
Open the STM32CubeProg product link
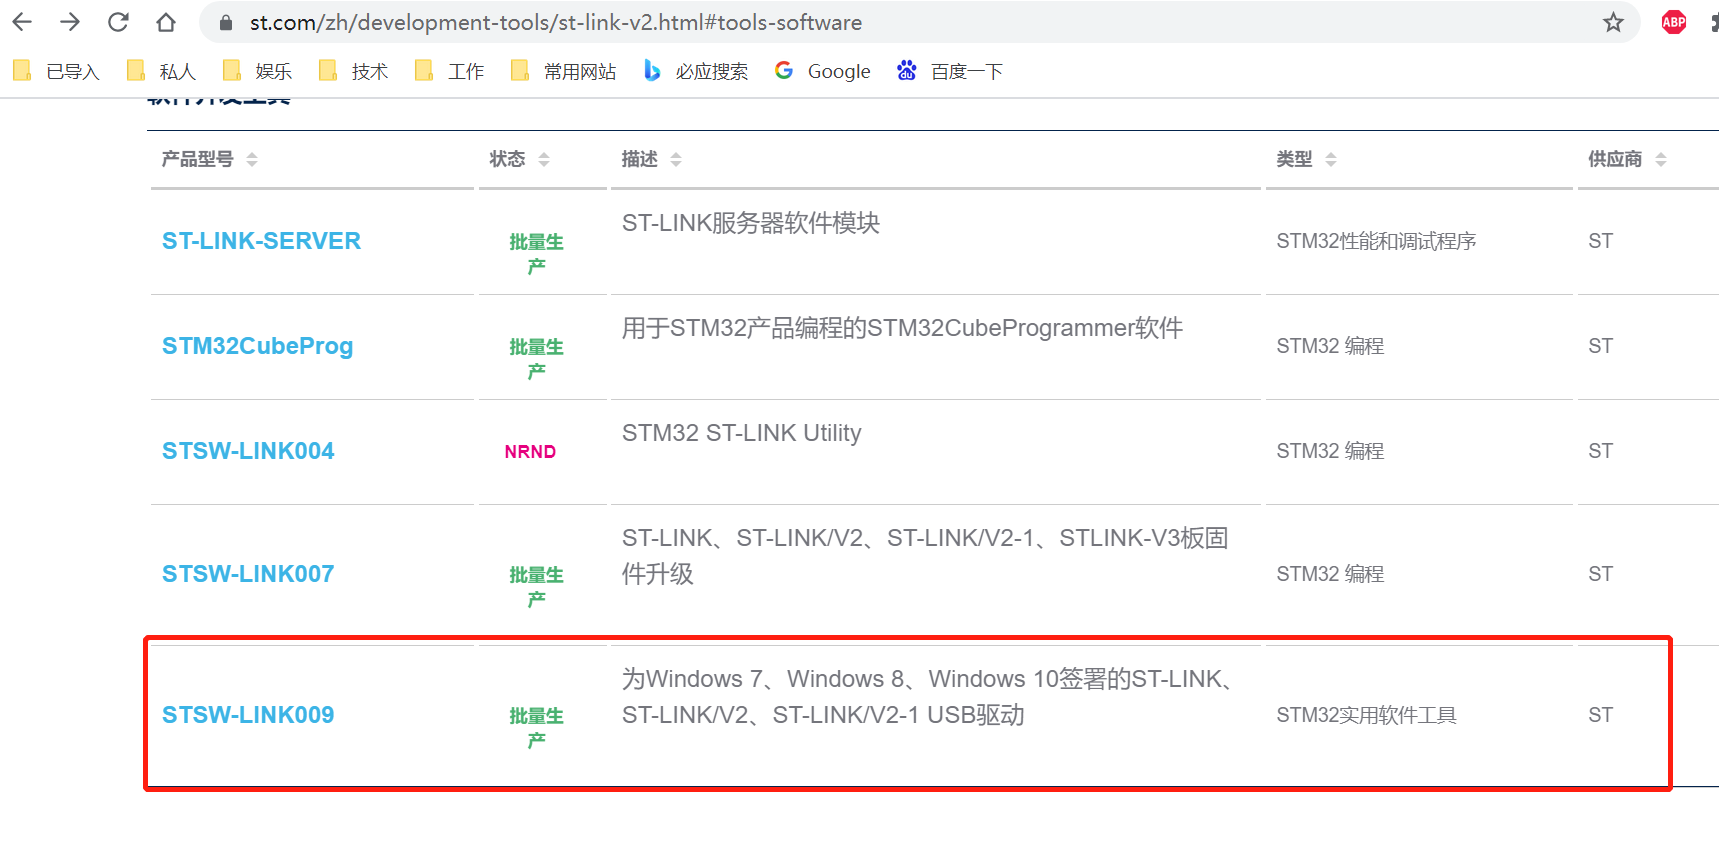(257, 346)
